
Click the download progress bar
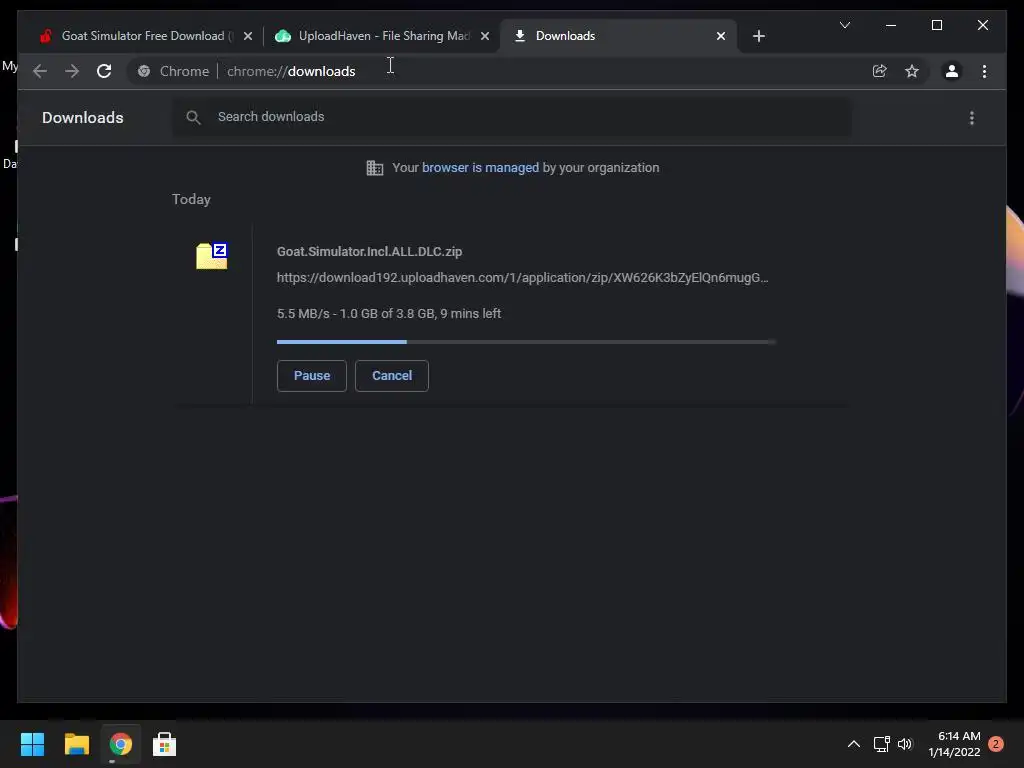pos(526,342)
